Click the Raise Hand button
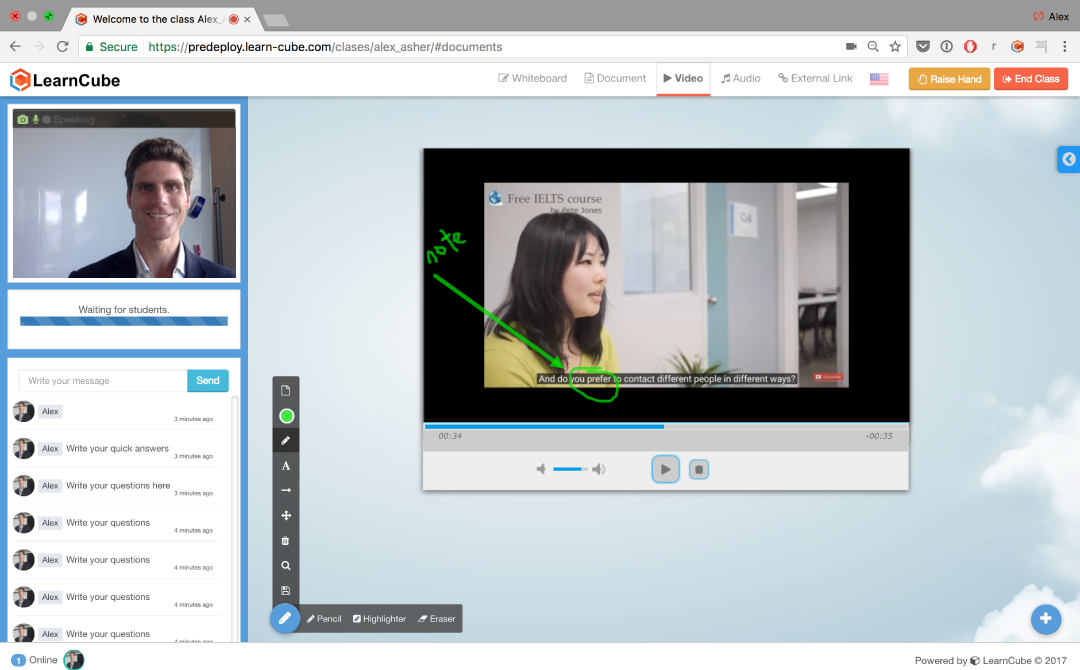Screen dimensions: 1080x670 coord(949,79)
